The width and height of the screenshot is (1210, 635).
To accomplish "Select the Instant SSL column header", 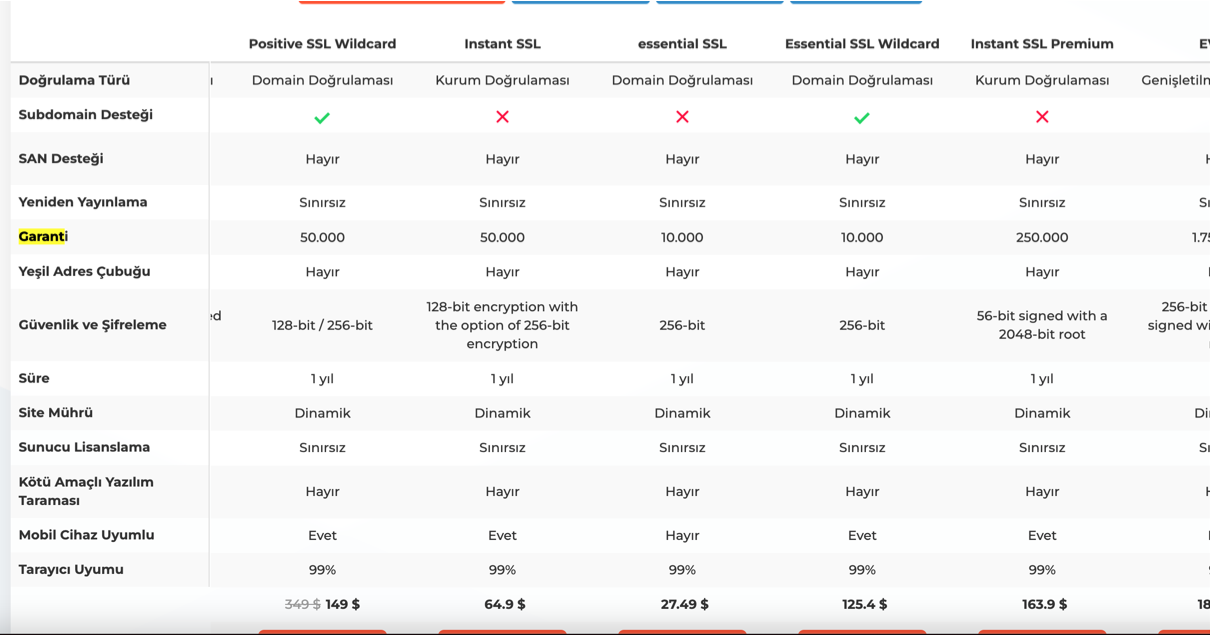I will [502, 44].
